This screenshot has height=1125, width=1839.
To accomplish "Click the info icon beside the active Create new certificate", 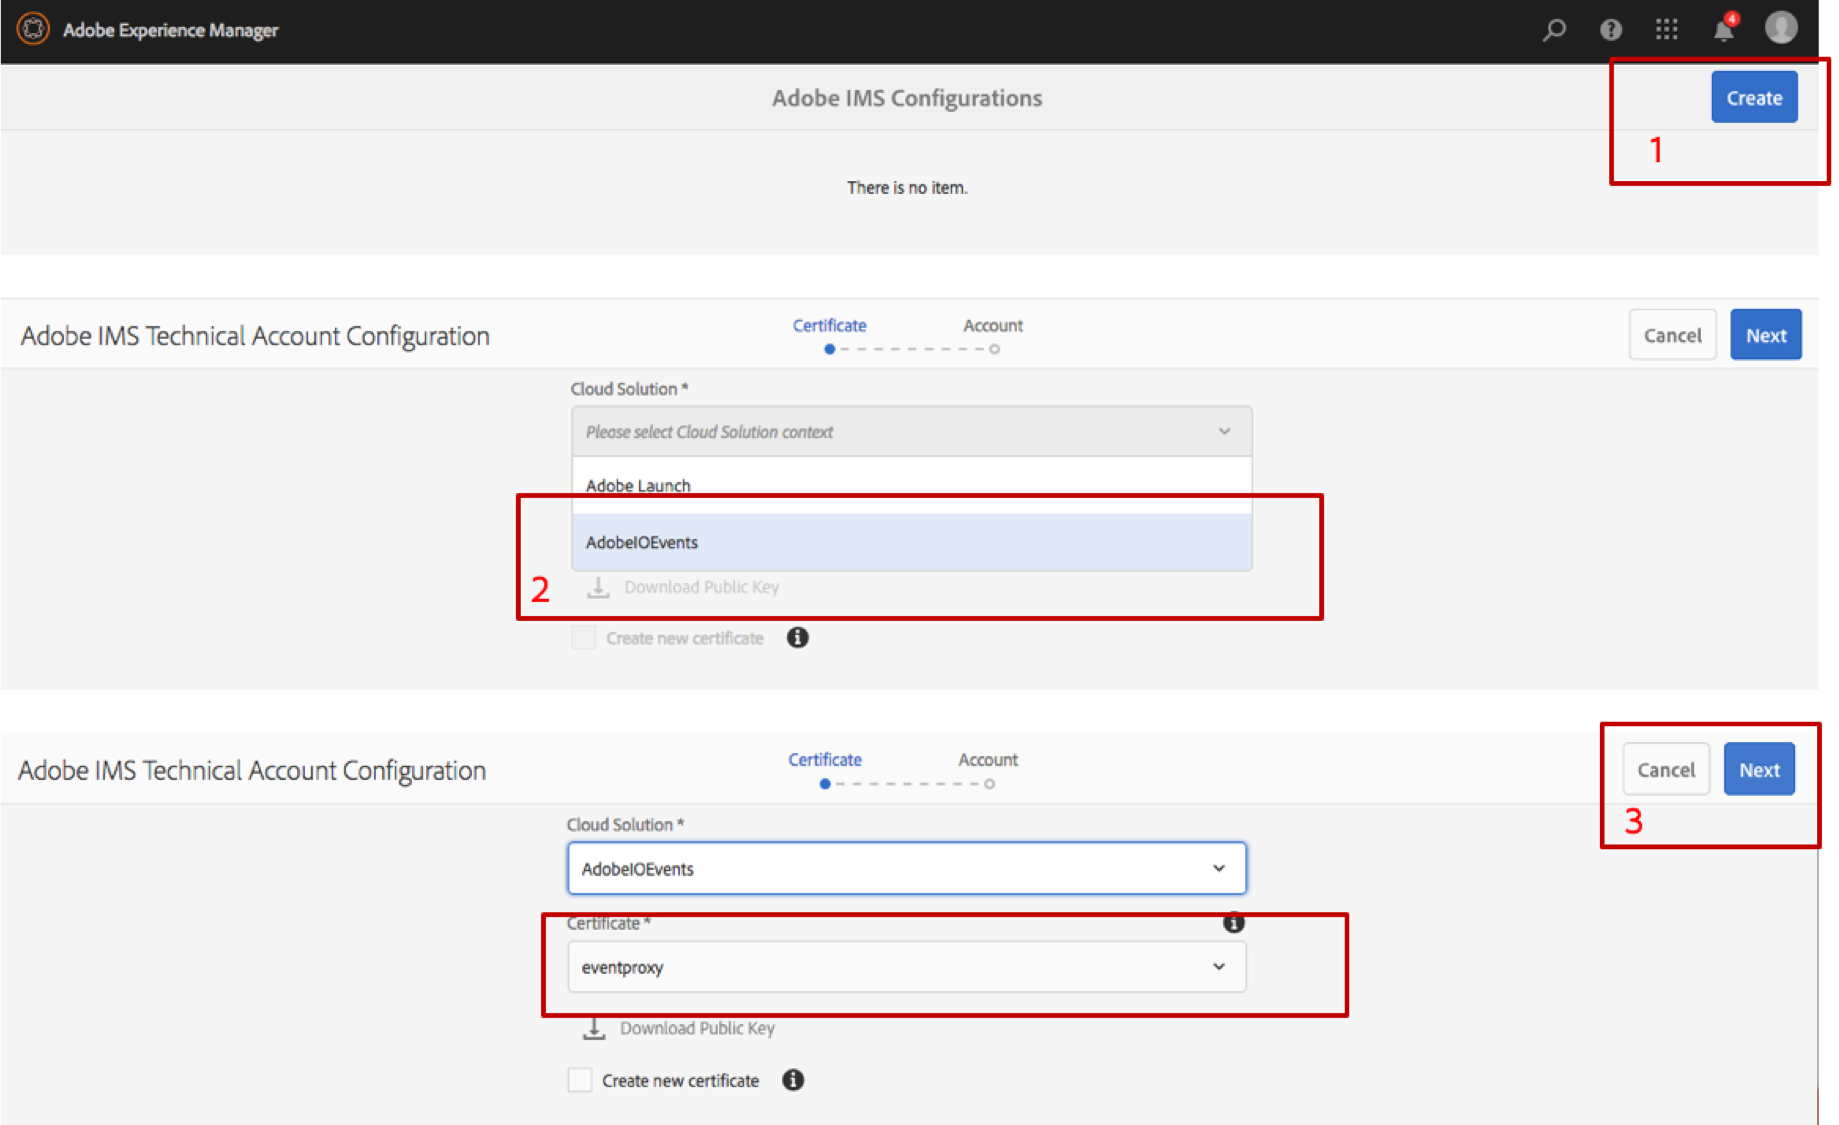I will (793, 1080).
